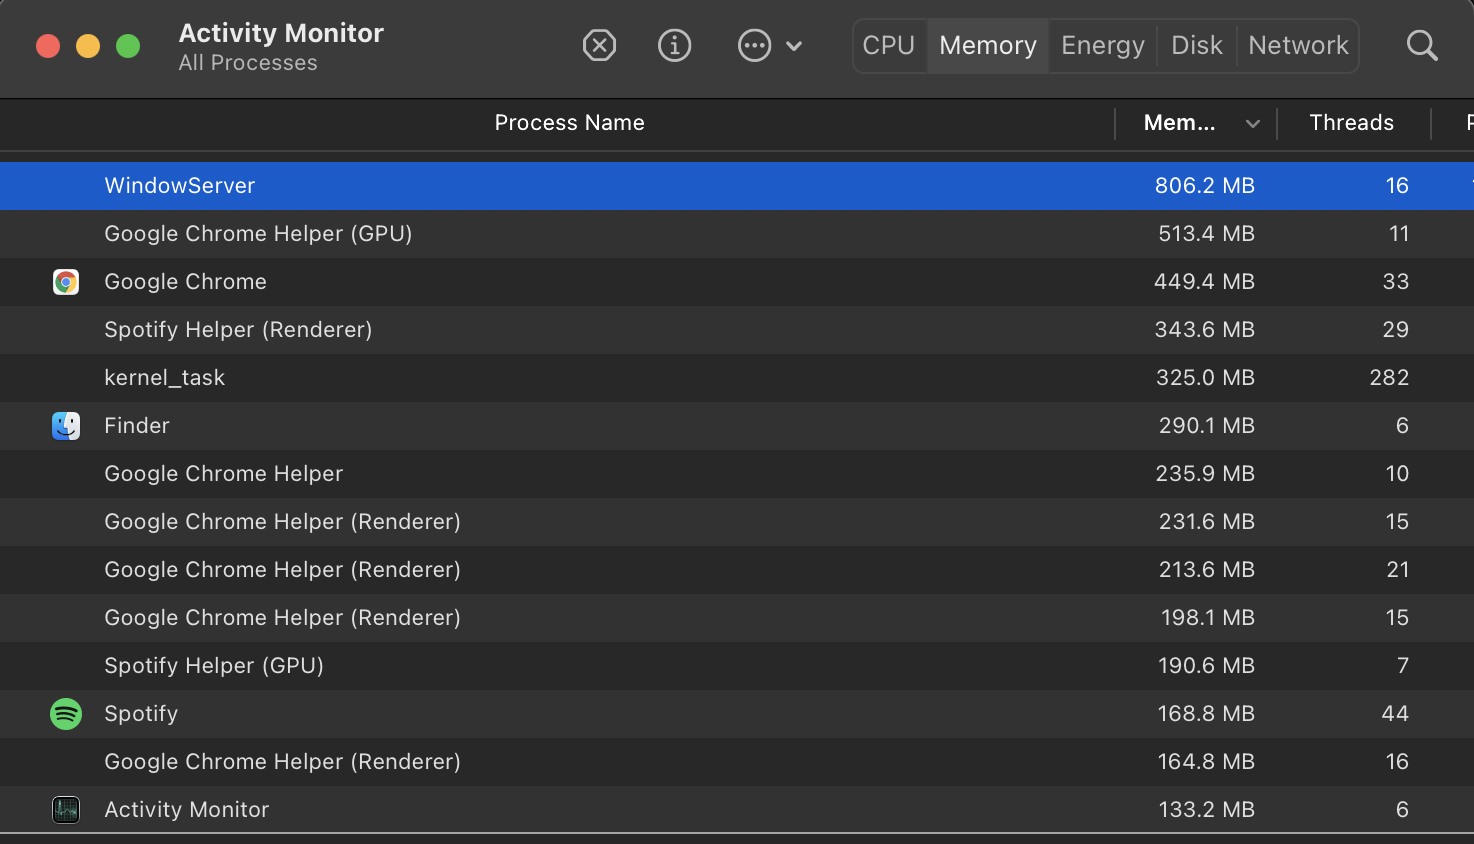The image size is (1474, 844).
Task: Click the Google Chrome app icon
Action: [66, 282]
